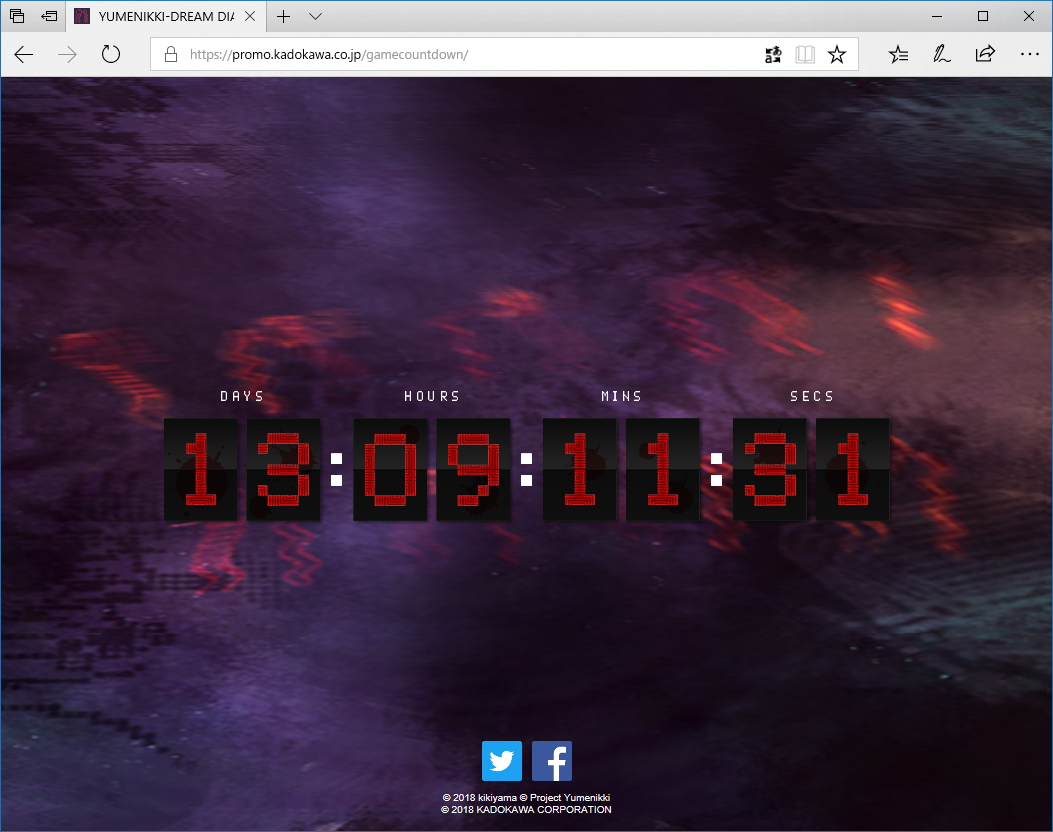The width and height of the screenshot is (1053, 832).
Task: Show tab previews chevron
Action: tap(315, 16)
